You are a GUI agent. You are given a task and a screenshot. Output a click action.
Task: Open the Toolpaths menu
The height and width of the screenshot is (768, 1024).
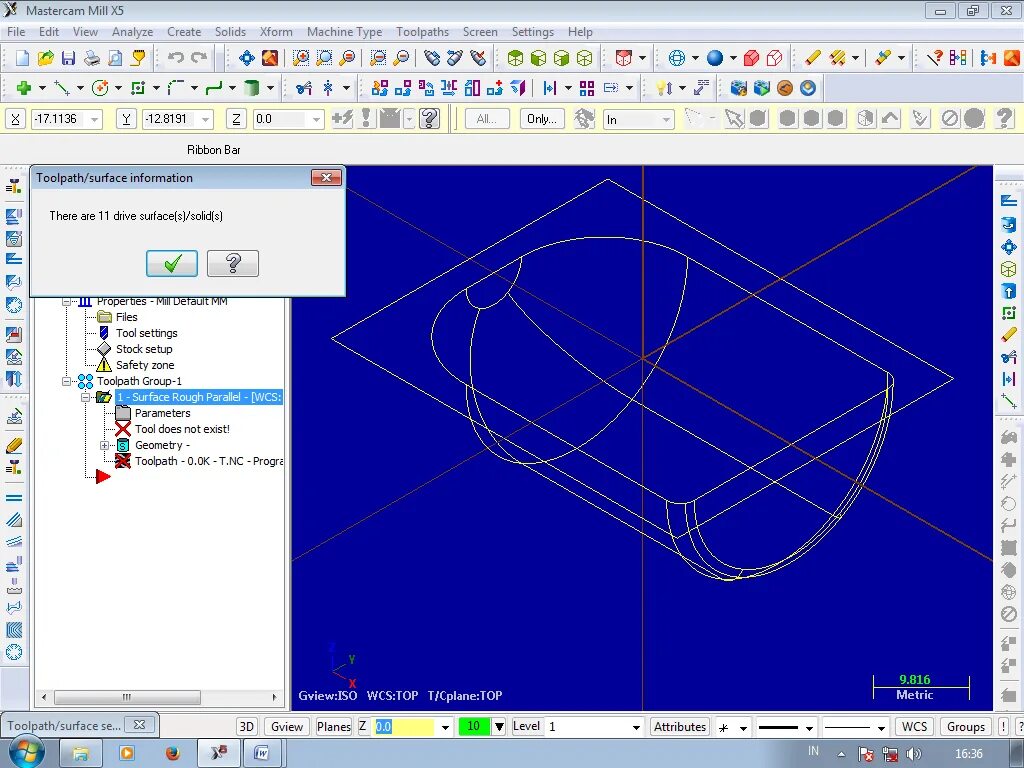(423, 31)
